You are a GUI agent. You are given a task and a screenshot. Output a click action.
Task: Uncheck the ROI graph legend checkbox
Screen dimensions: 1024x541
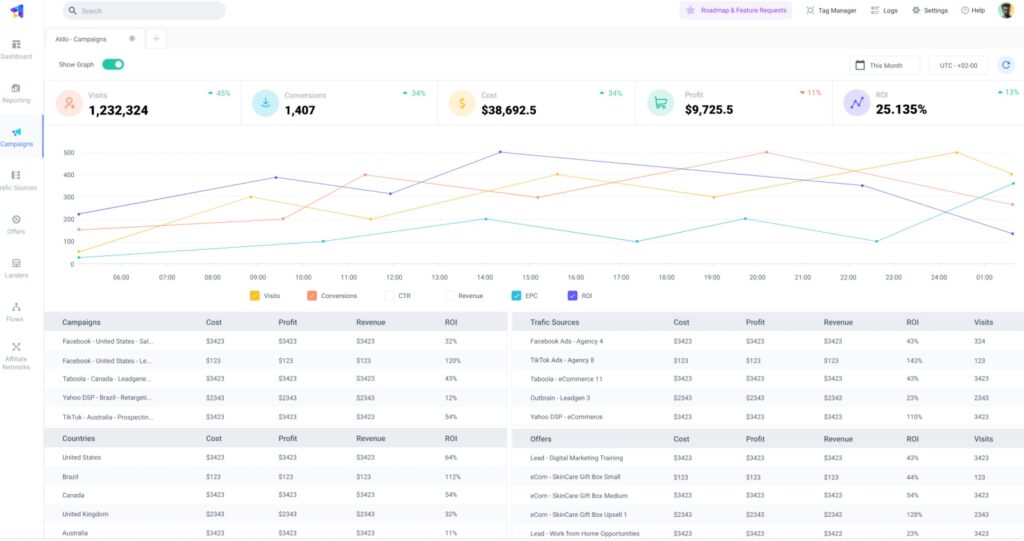573,296
